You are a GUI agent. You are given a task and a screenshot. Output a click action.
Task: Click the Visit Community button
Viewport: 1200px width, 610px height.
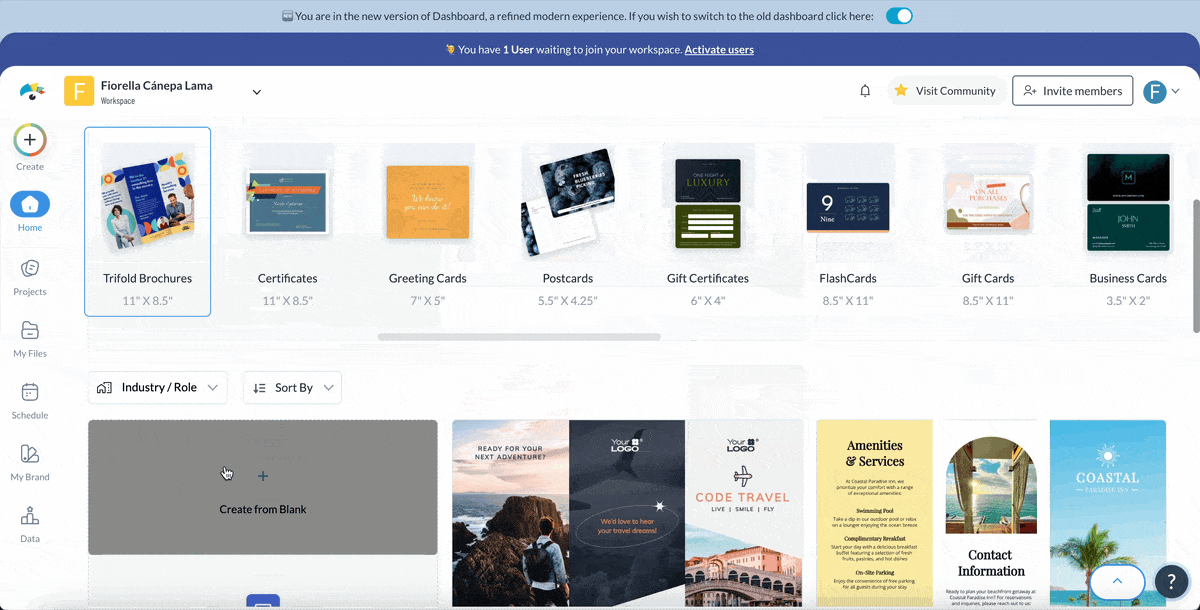(945, 91)
